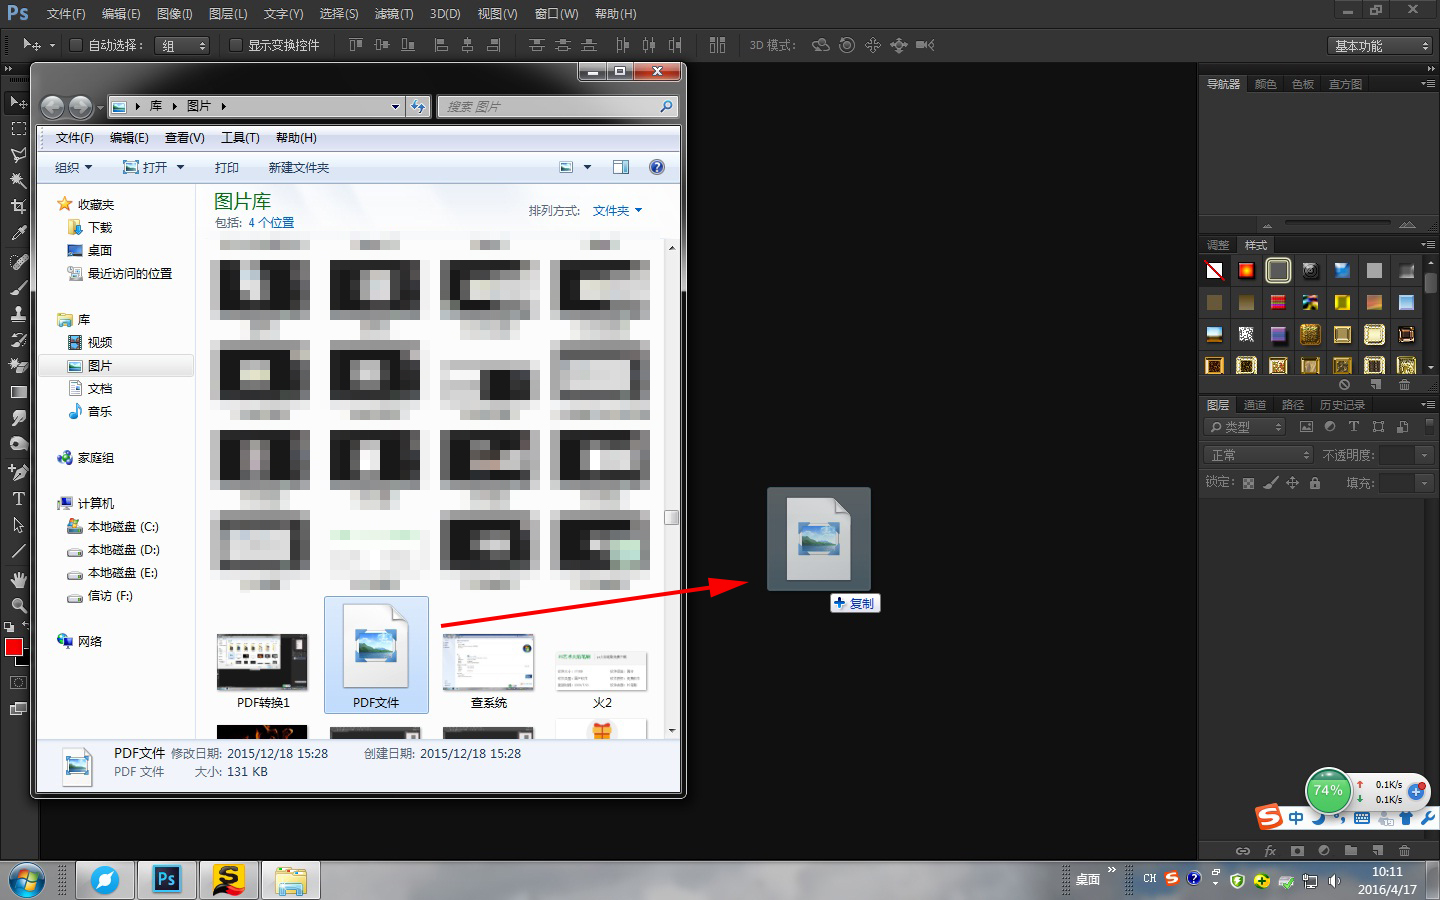
Task: Open the view mode dropdown arrow in Explorer
Action: coord(587,167)
